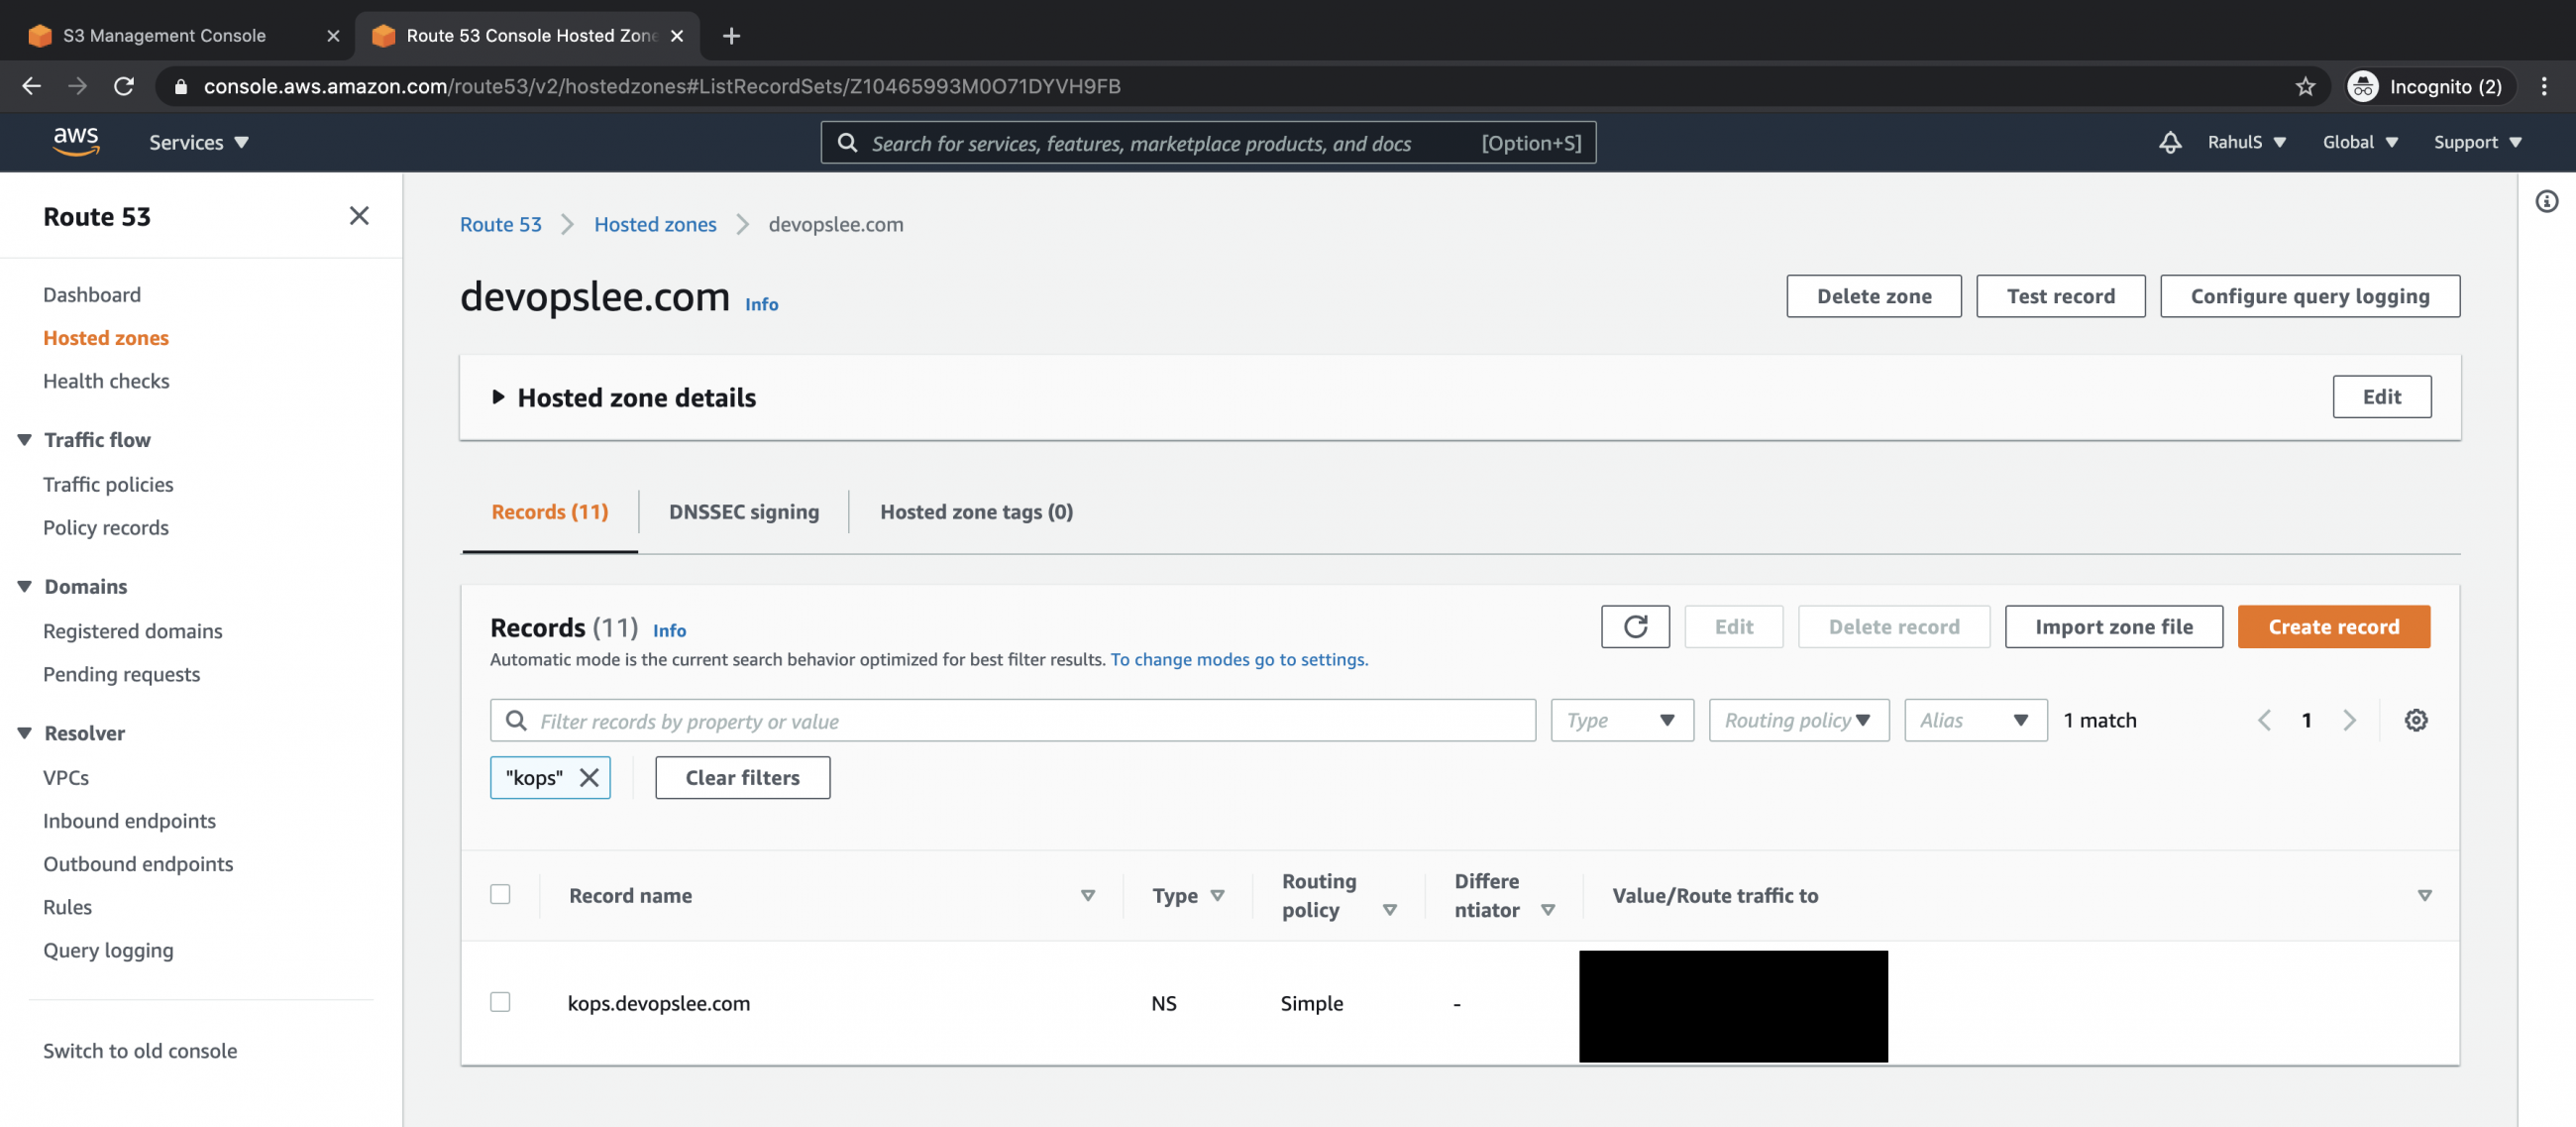2576x1127 pixels.
Task: Open Hosted zones from the breadcrumb
Action: coord(654,224)
